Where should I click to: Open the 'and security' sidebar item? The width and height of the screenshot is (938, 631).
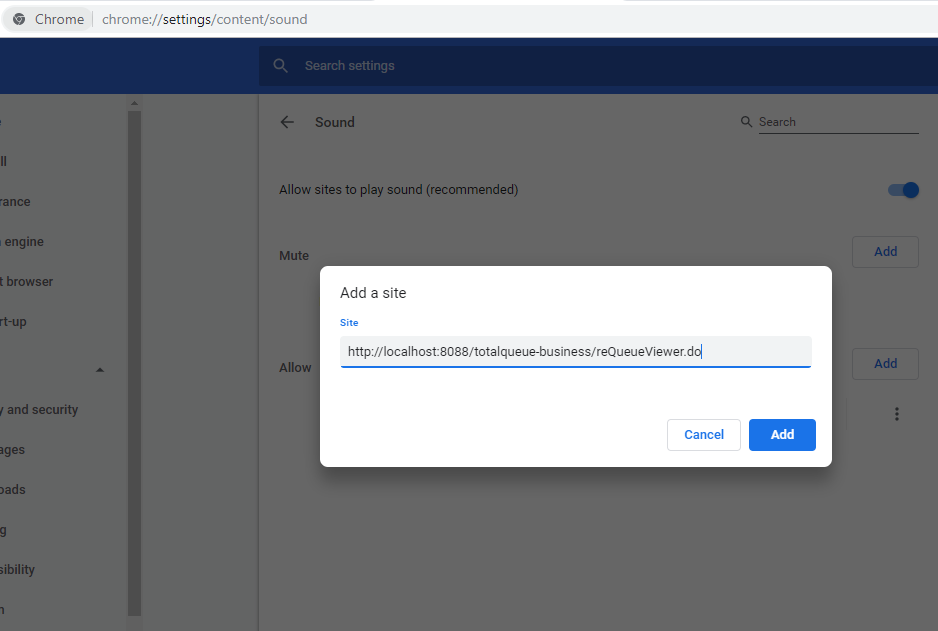tap(39, 410)
